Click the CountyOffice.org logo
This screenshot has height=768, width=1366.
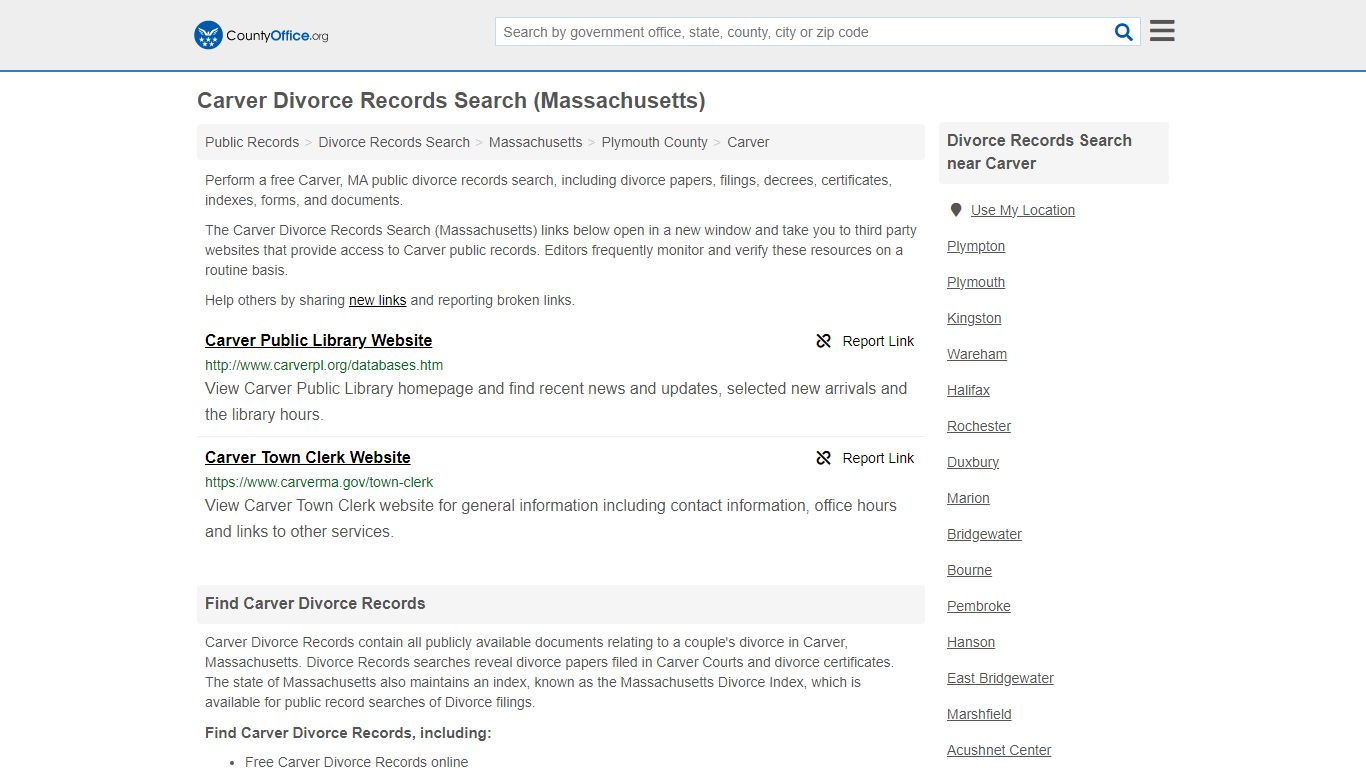[x=261, y=35]
